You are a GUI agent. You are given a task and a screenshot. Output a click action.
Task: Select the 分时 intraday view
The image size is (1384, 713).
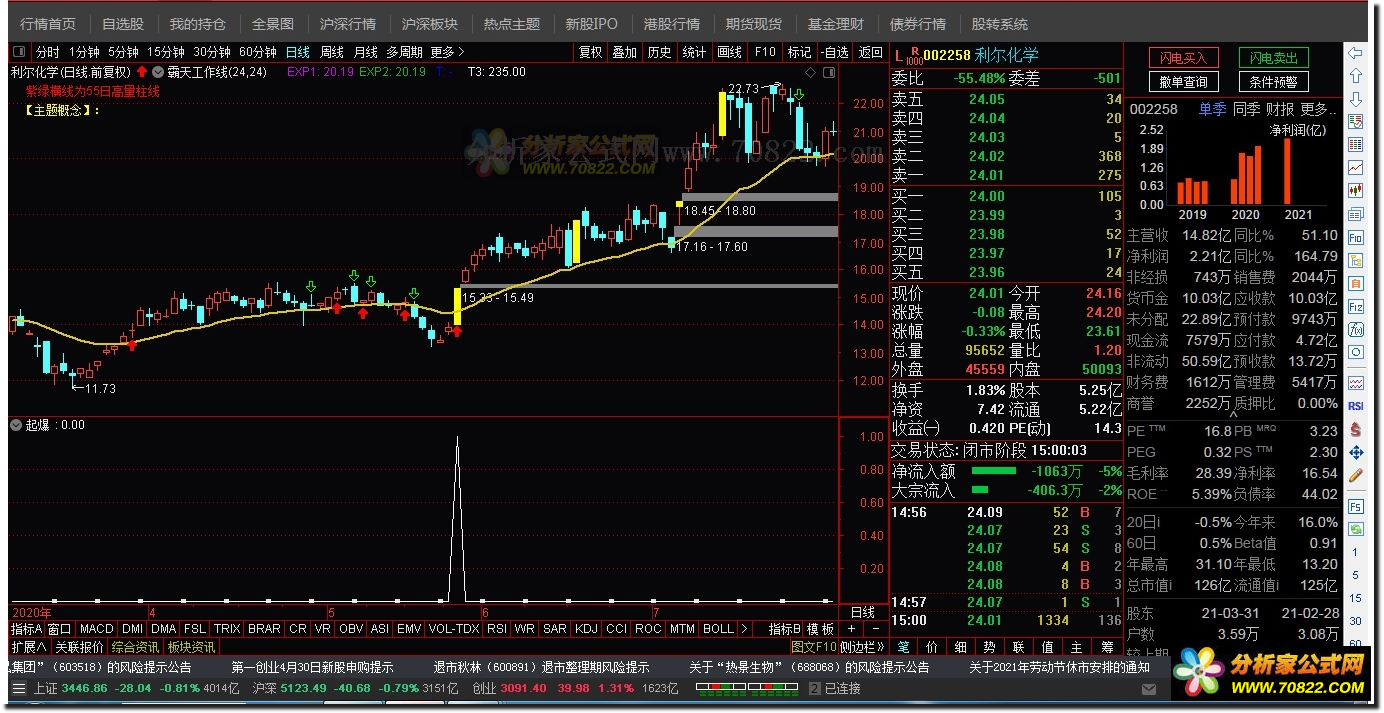tap(47, 52)
